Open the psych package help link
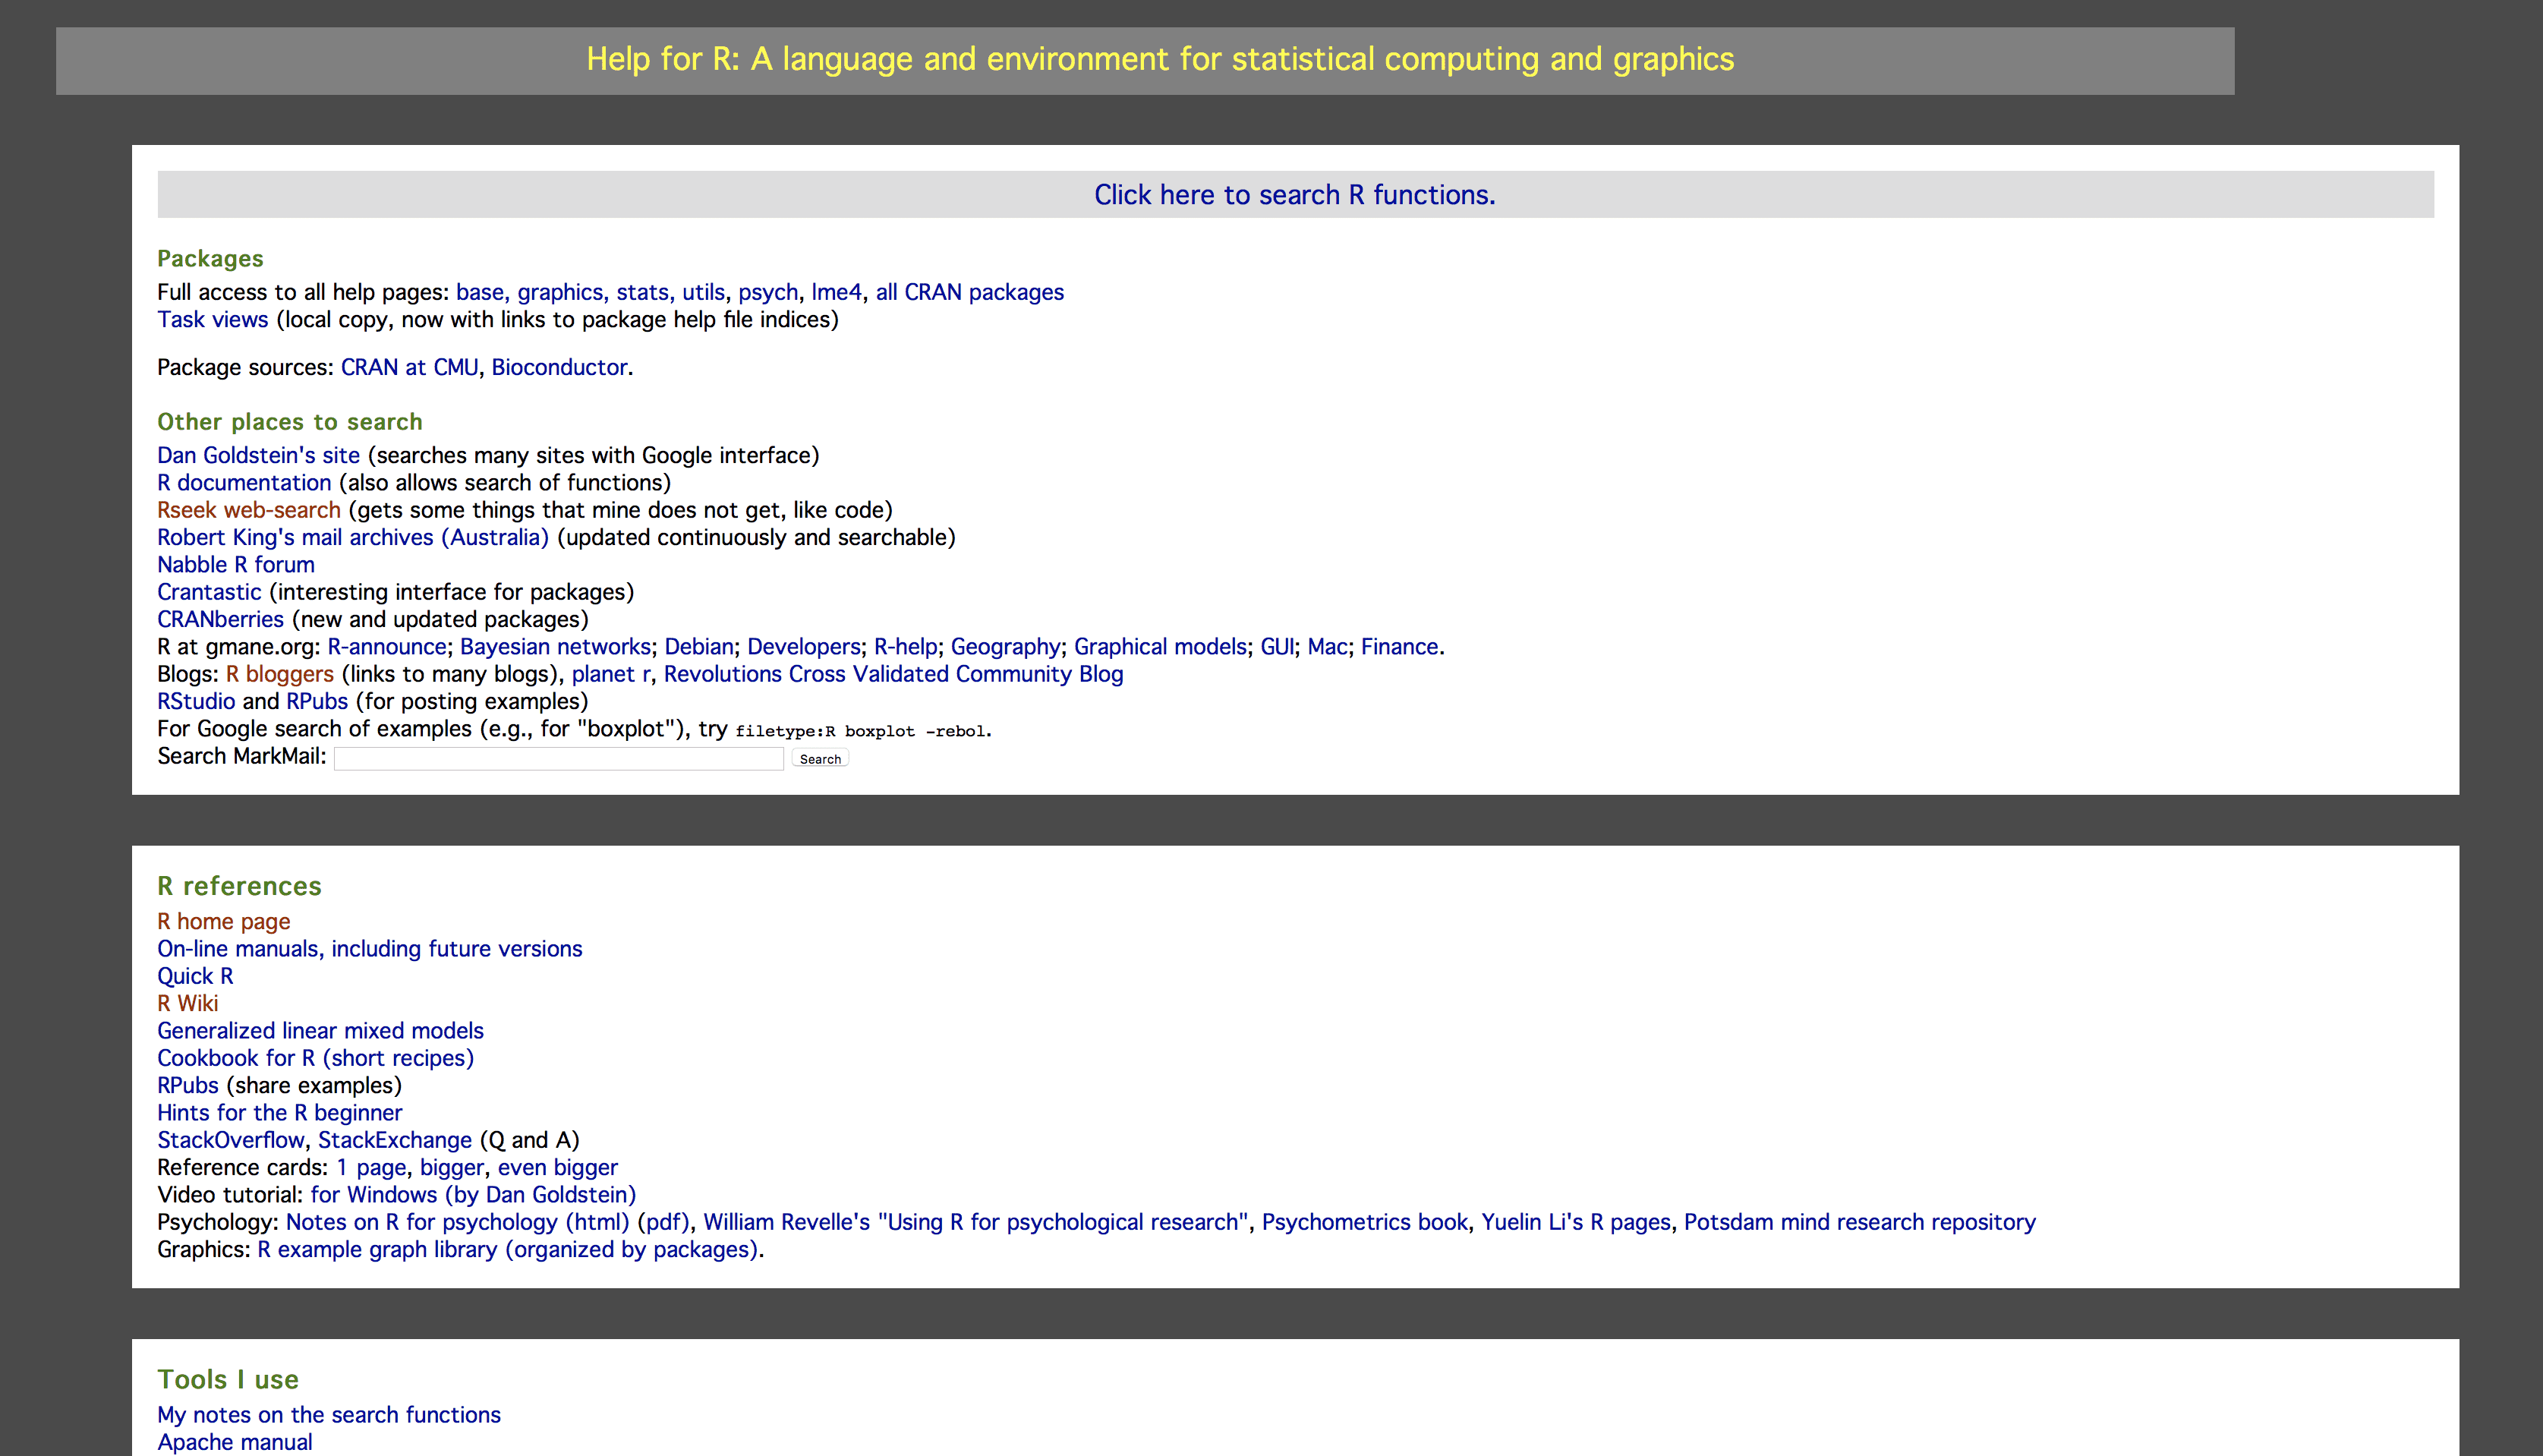 pyautogui.click(x=768, y=292)
